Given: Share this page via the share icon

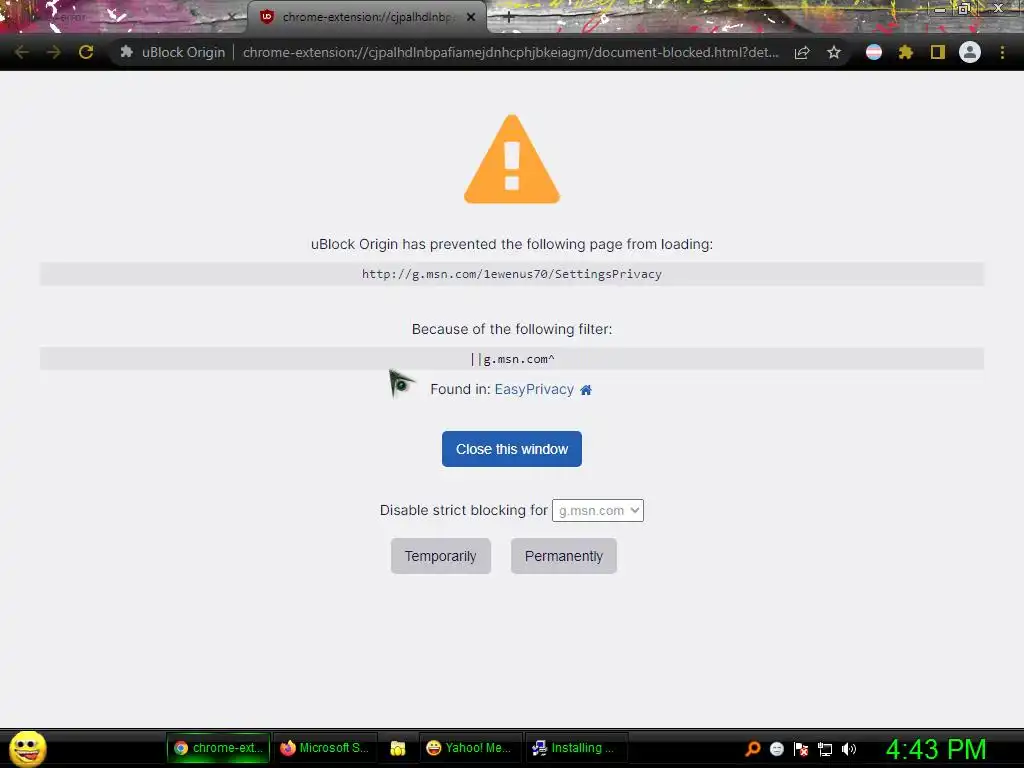Looking at the screenshot, I should coord(802,52).
